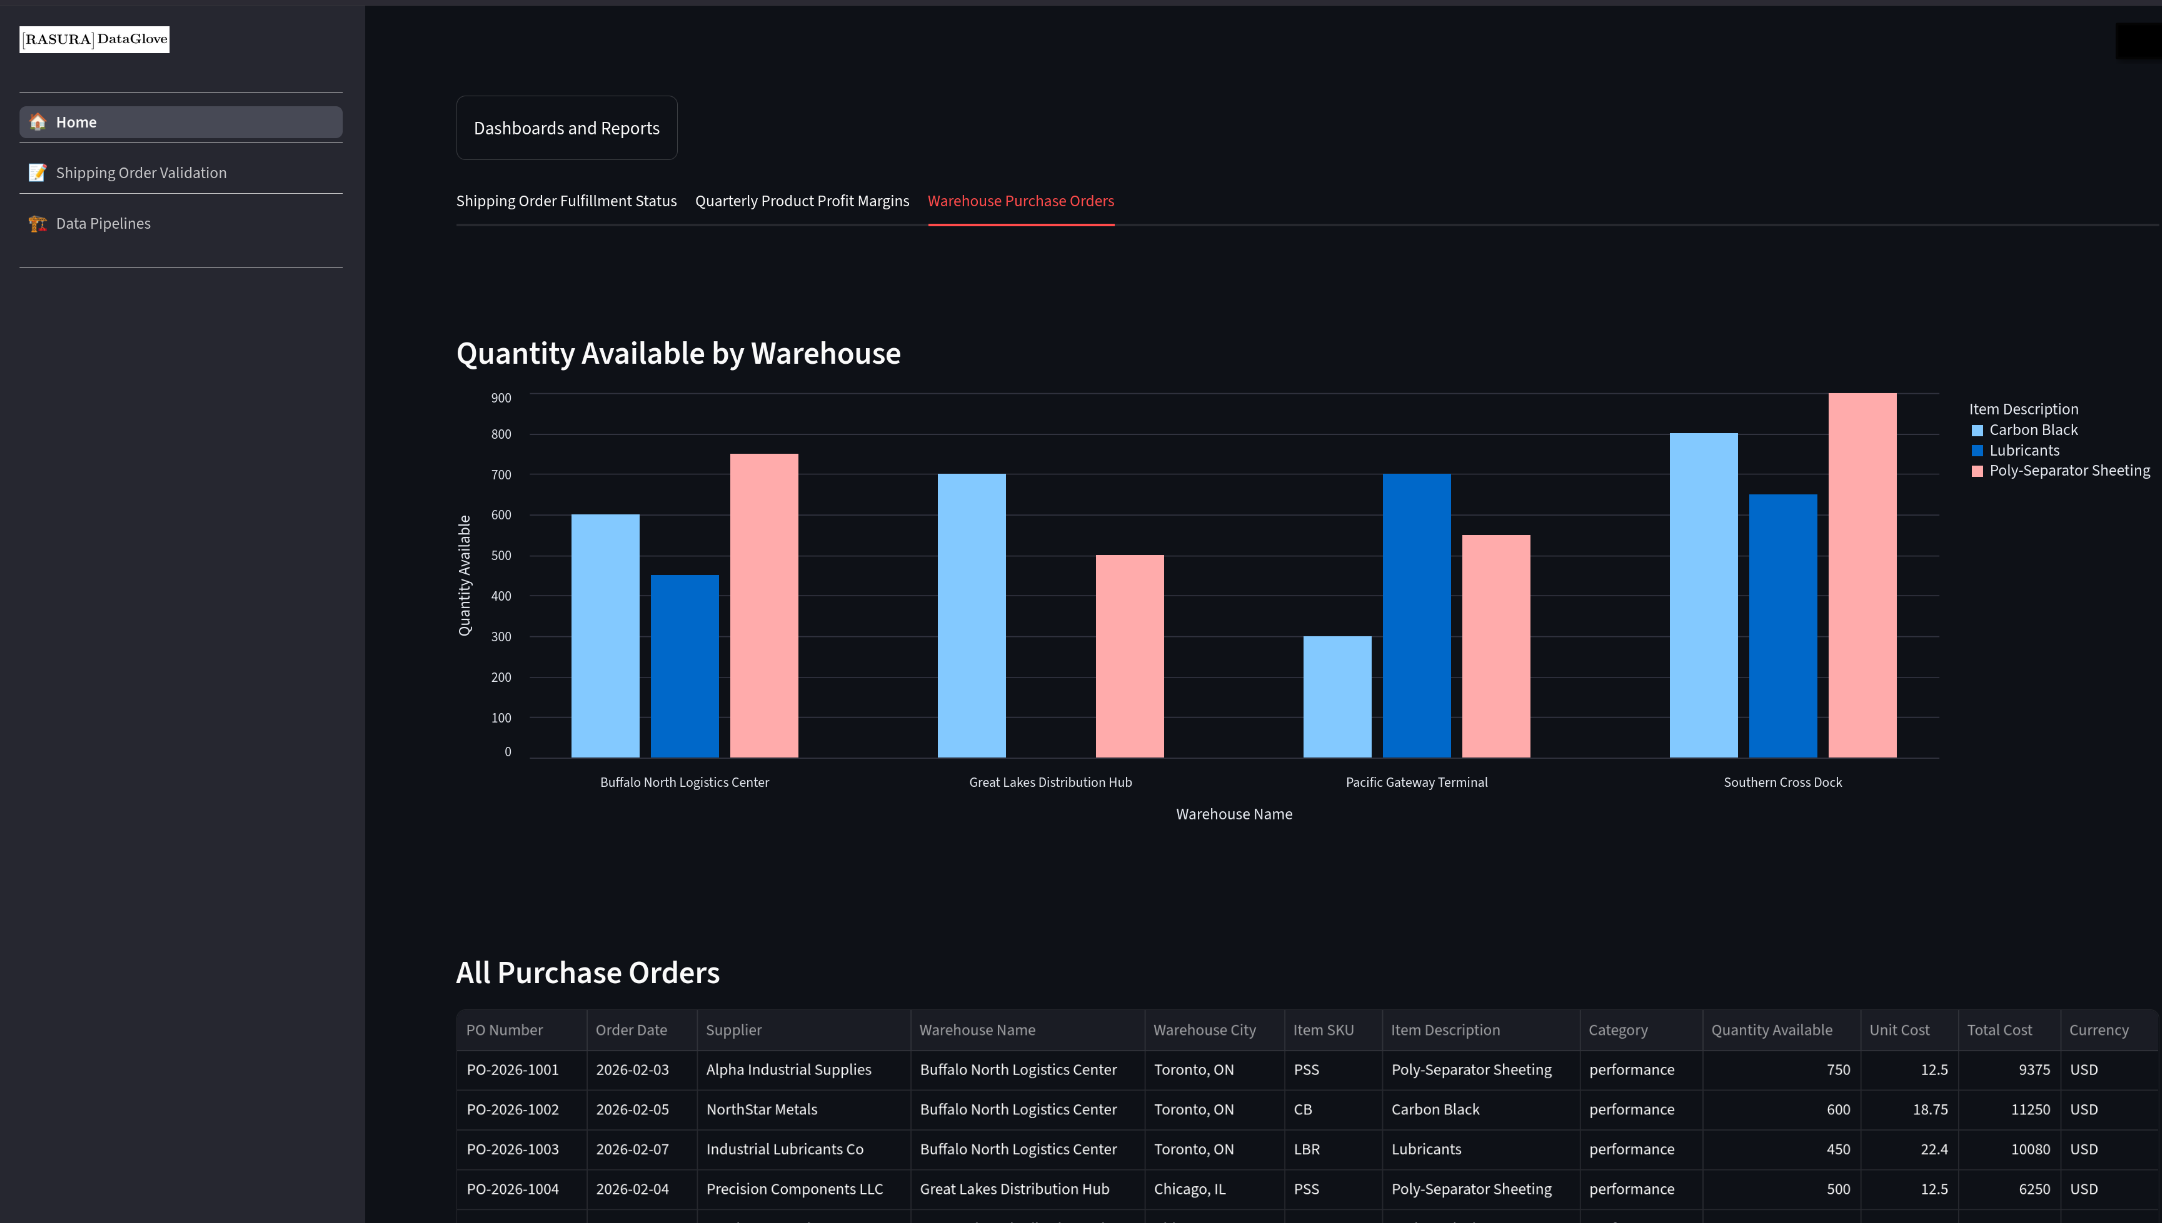Click the Shipping Order Validation notepad icon
The width and height of the screenshot is (2162, 1223).
pos(38,173)
